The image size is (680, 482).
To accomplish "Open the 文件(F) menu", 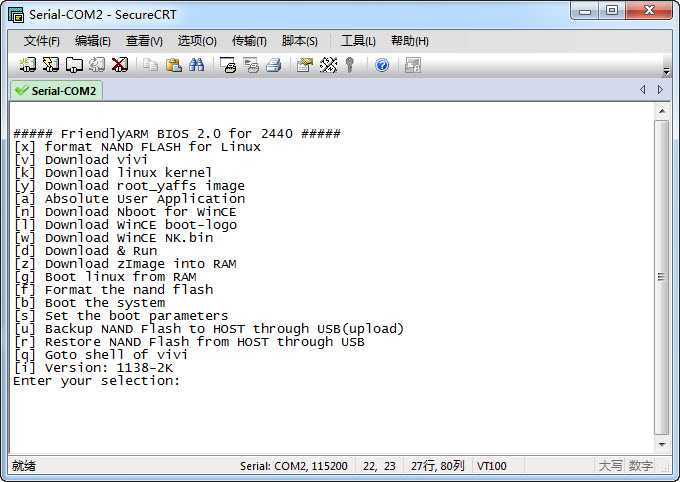I will tap(41, 41).
